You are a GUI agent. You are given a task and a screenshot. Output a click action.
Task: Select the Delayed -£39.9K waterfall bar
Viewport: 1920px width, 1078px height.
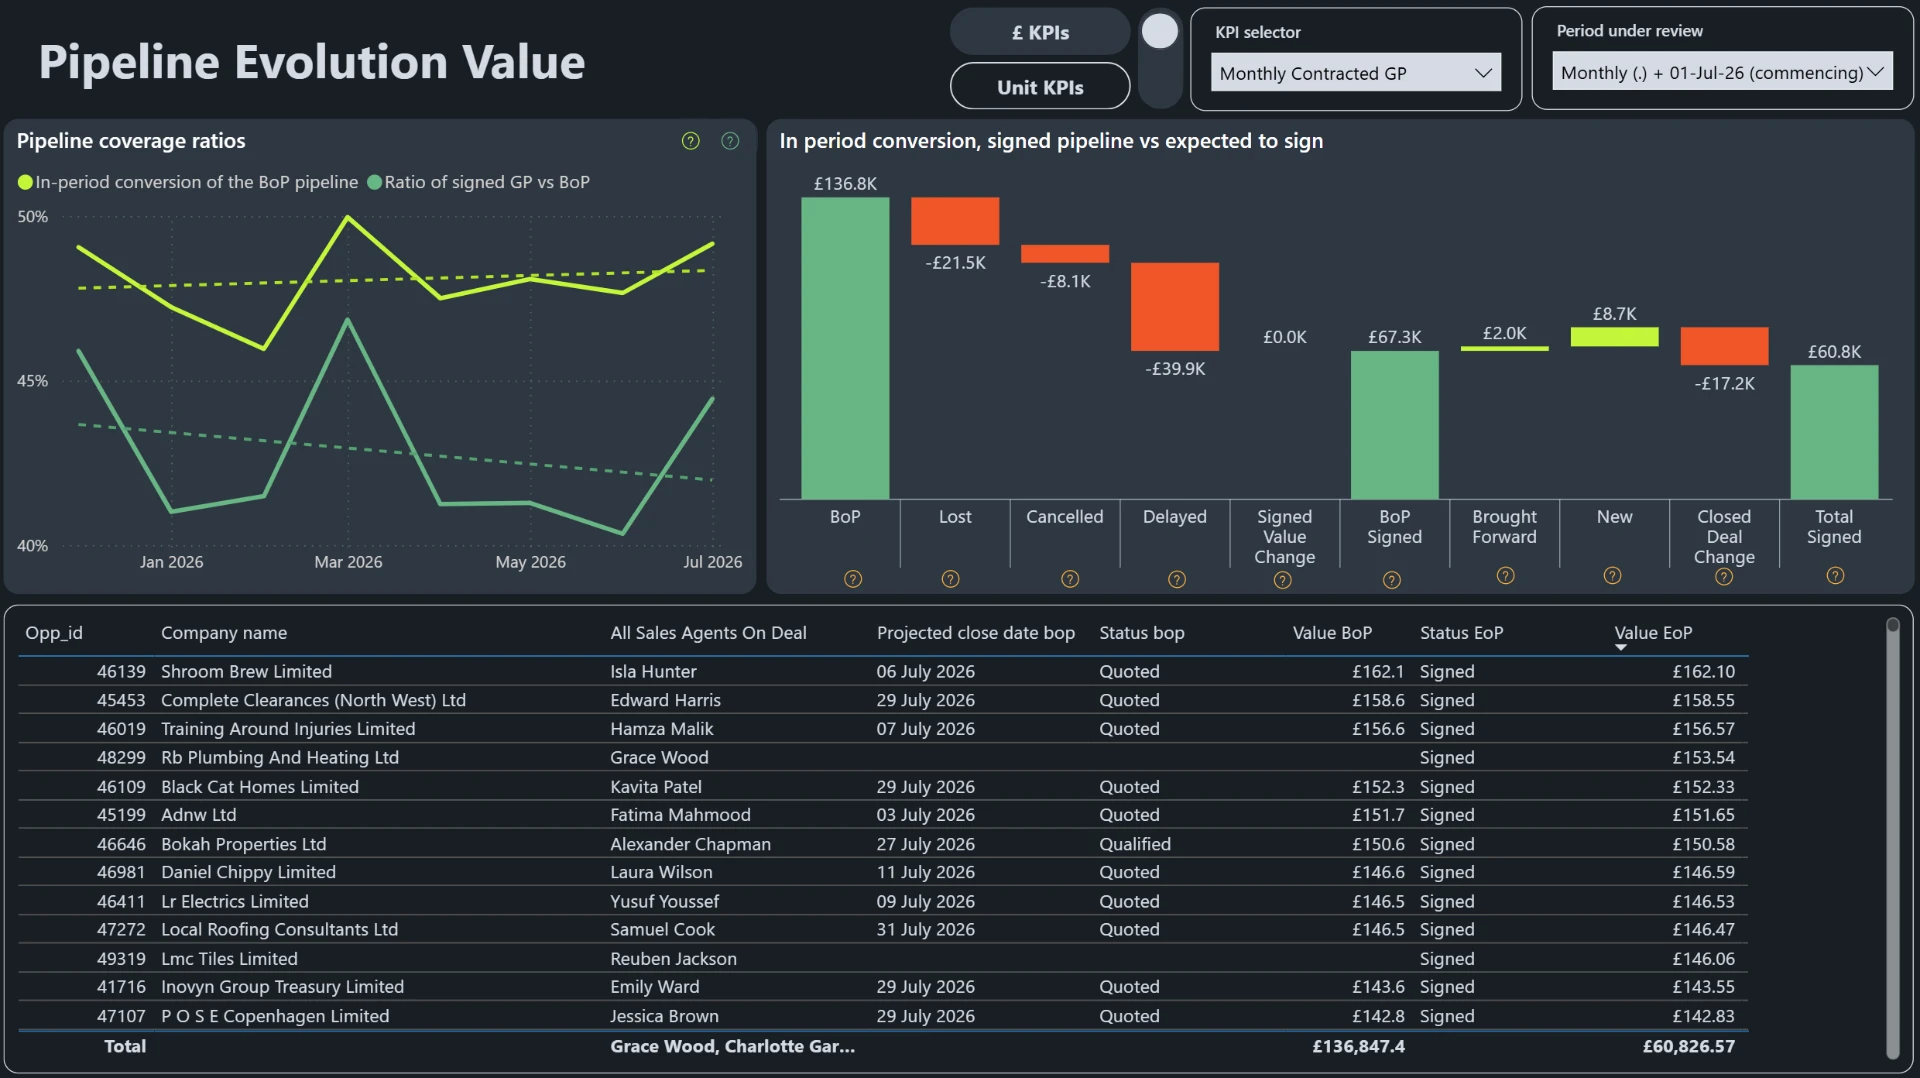pyautogui.click(x=1175, y=307)
